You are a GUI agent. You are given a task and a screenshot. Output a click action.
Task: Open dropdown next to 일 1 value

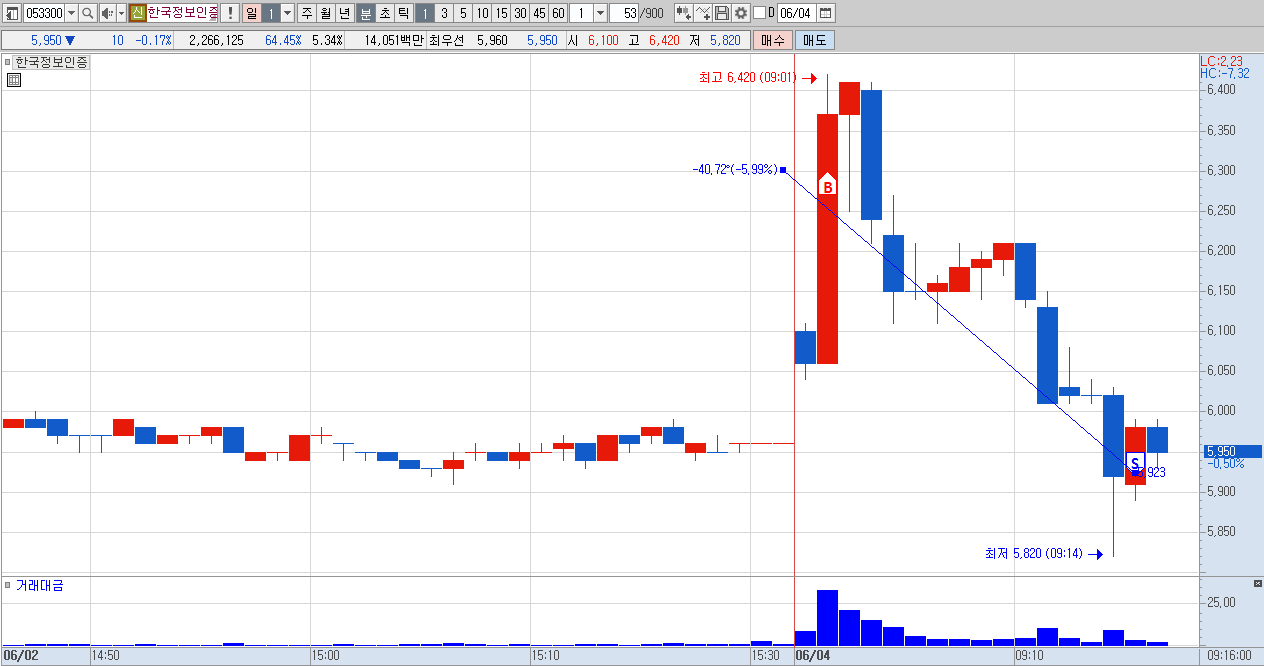288,13
